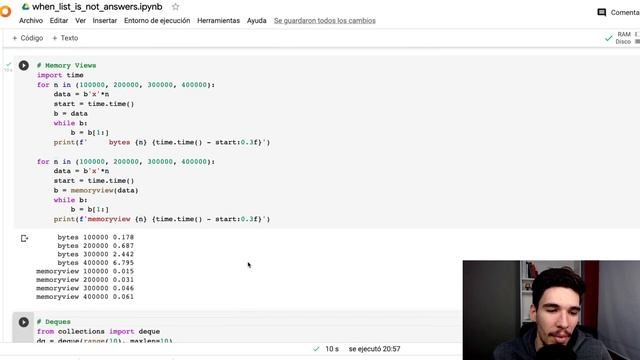640x360 pixels.
Task: Click 'Se guardaron todos los cambios' link
Action: [324, 20]
